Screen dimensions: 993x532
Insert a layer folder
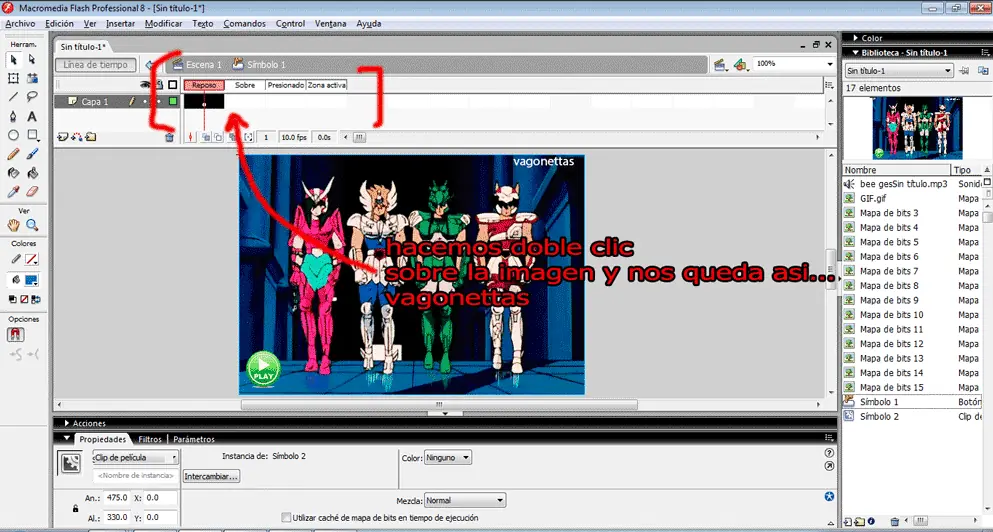pyautogui.click(x=91, y=137)
